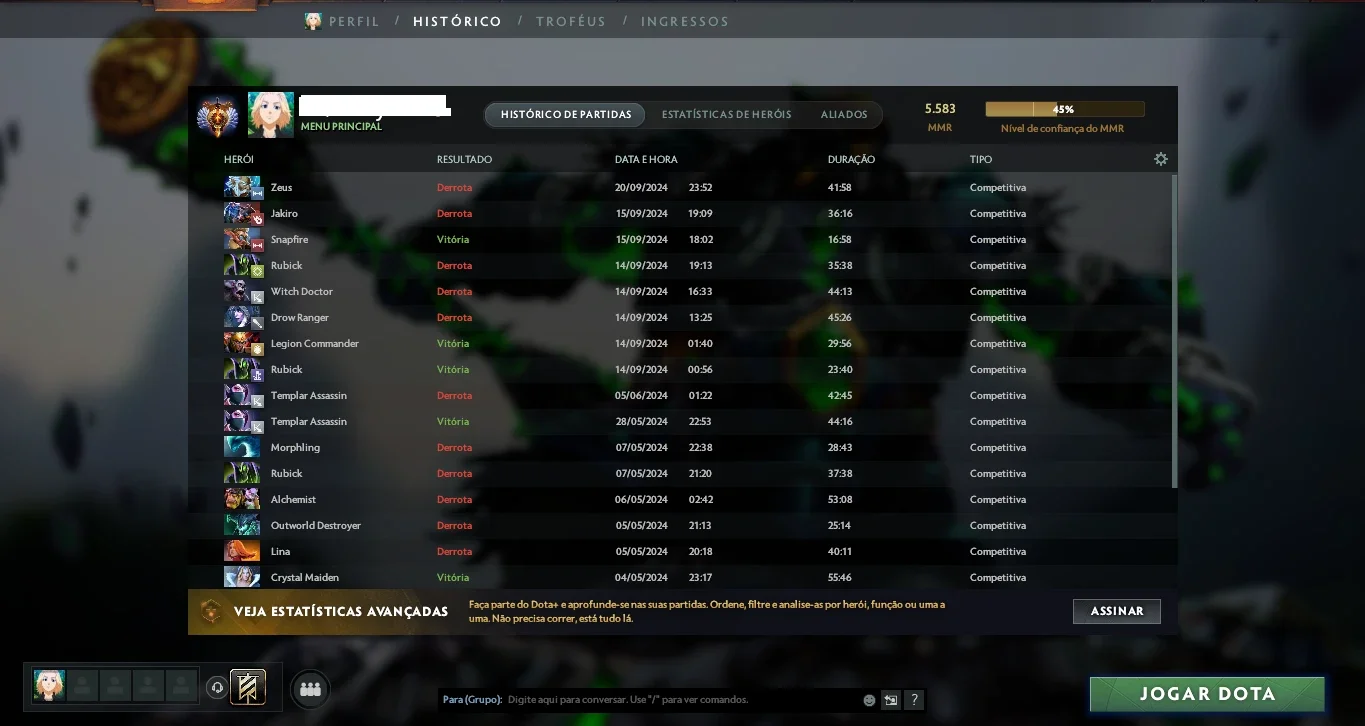The image size is (1365, 726).
Task: Pop out the chat window icon
Action: point(891,700)
